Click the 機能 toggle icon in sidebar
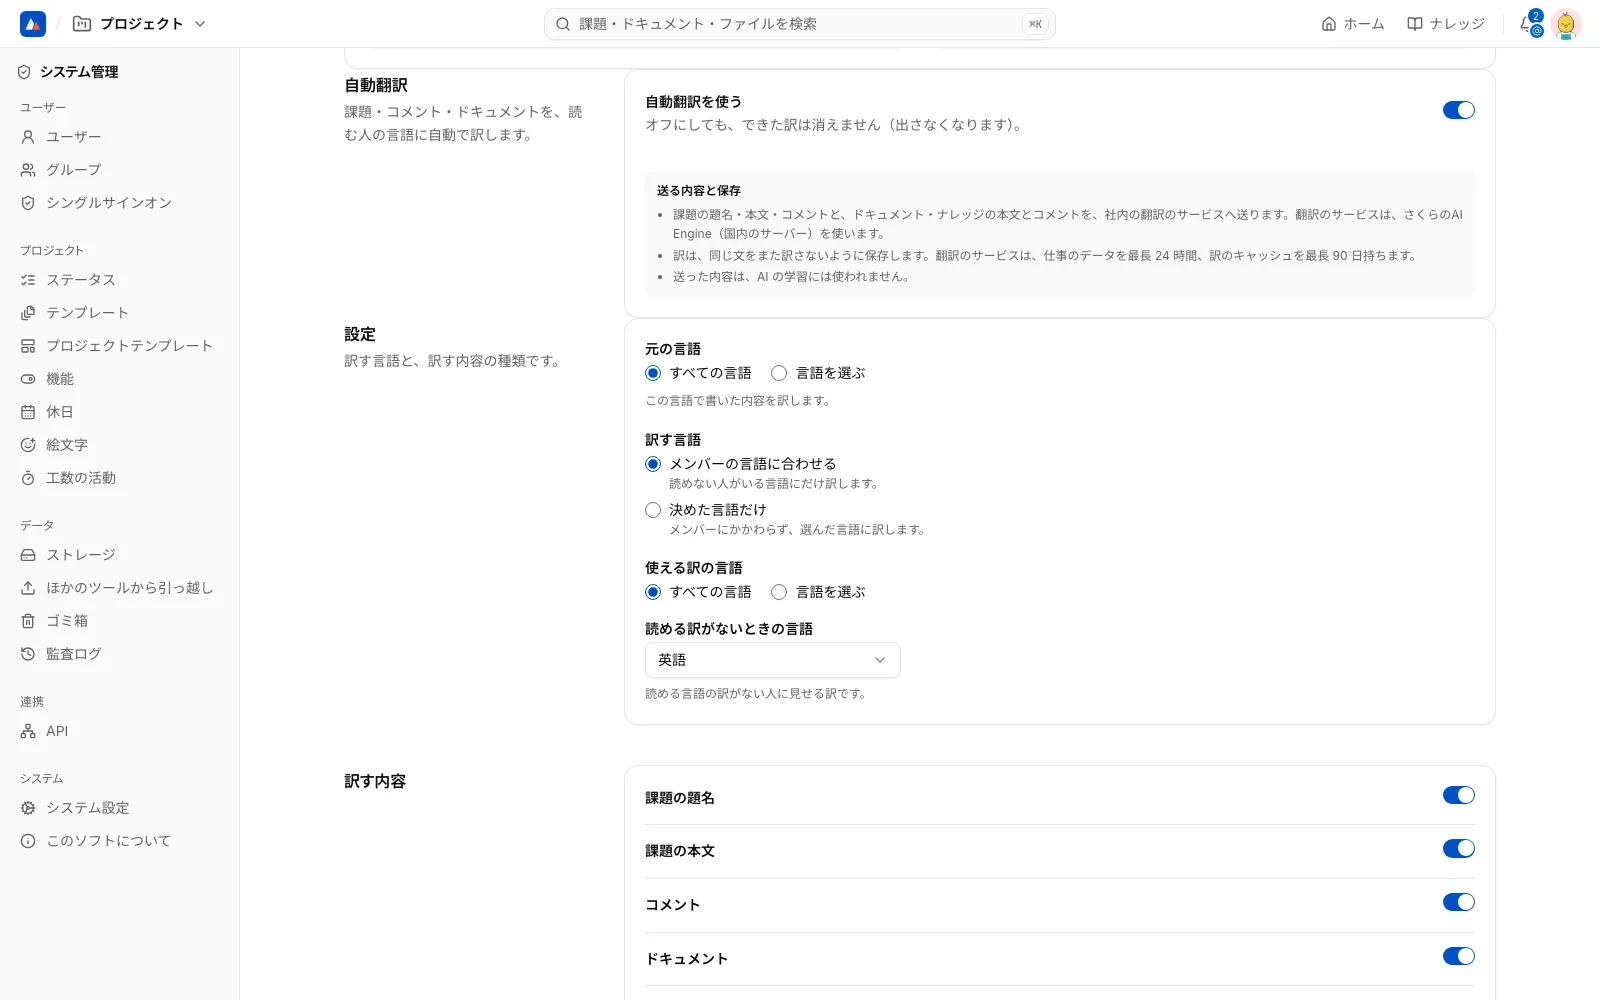Image resolution: width=1600 pixels, height=1000 pixels. [x=28, y=379]
